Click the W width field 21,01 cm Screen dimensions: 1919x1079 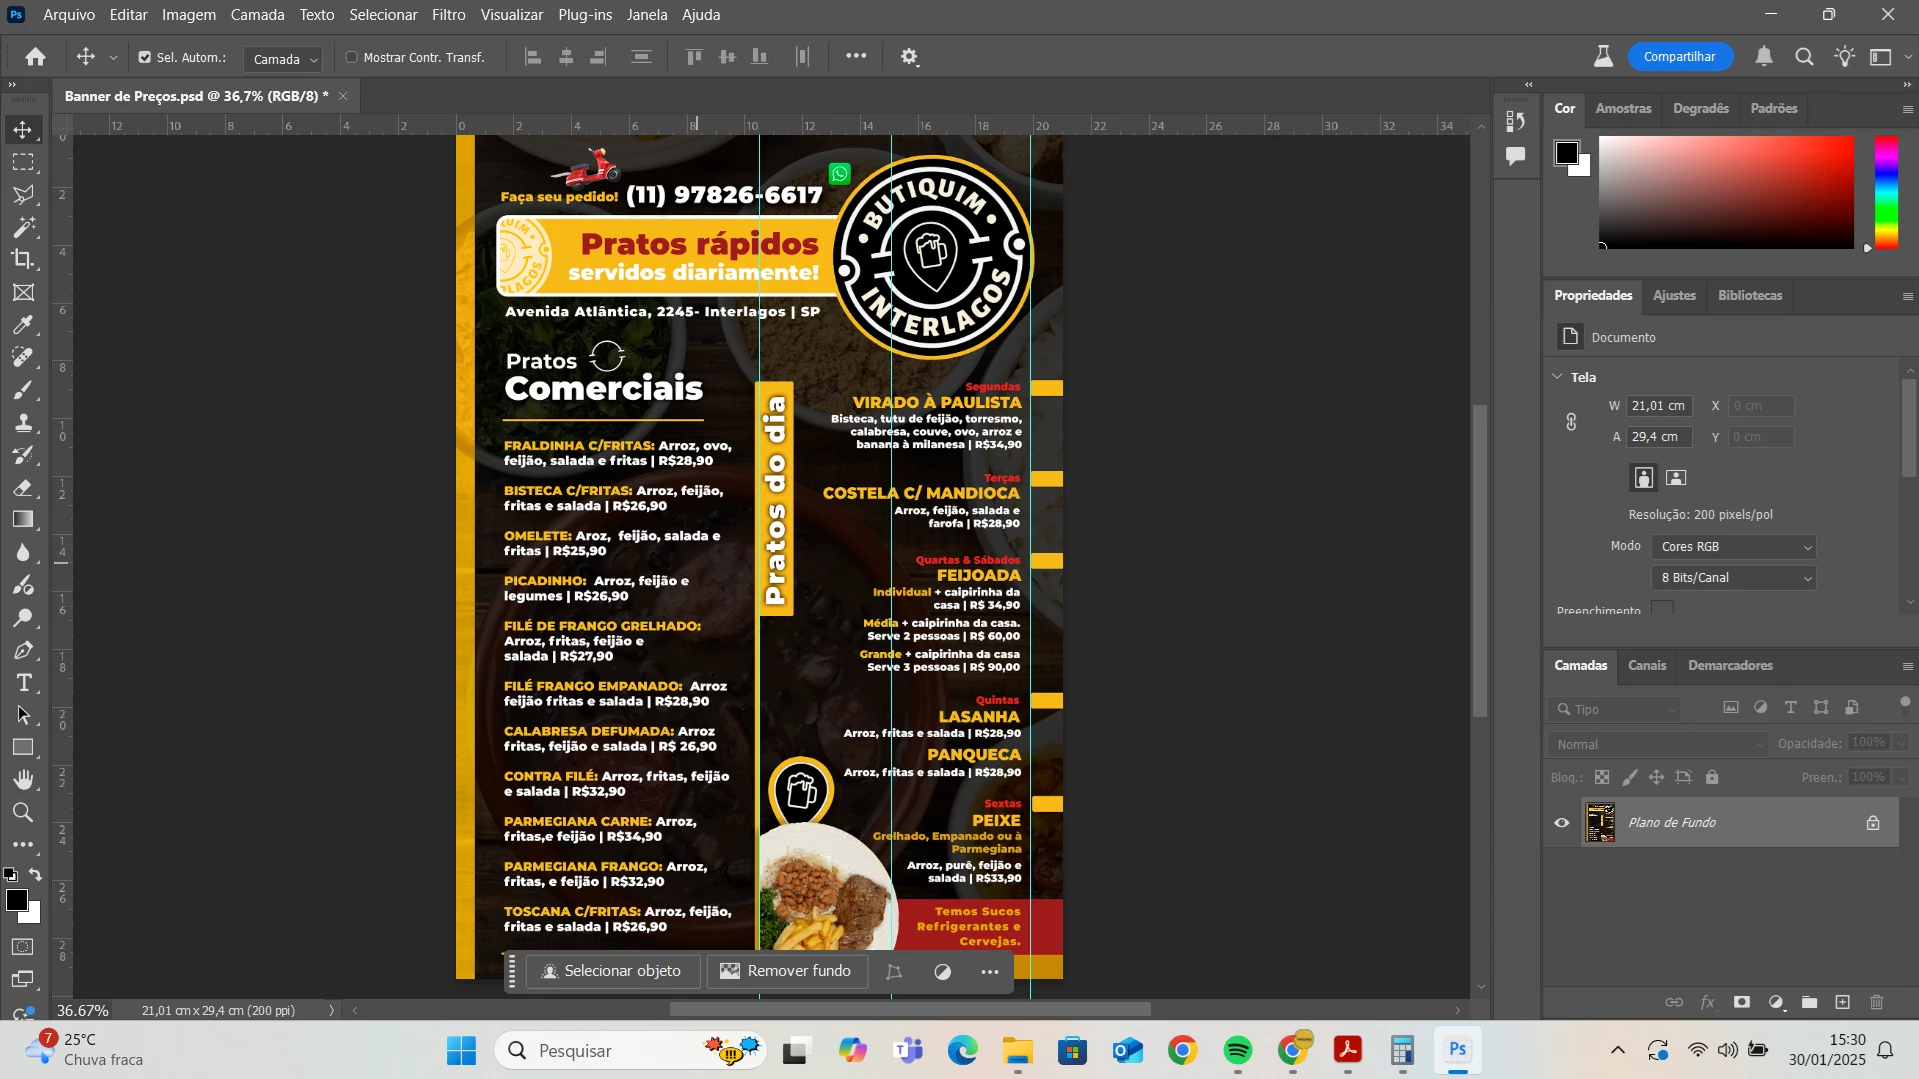tap(1660, 406)
